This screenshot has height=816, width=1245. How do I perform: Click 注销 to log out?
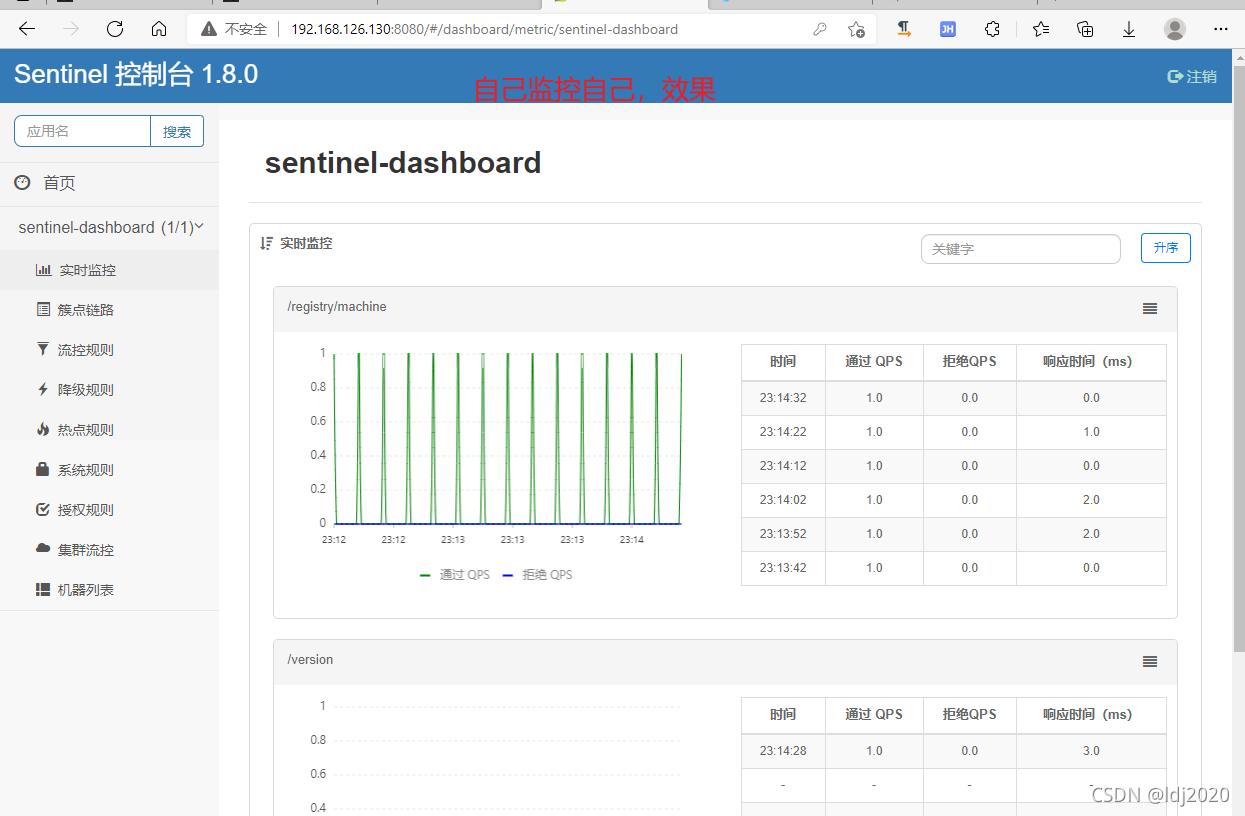pos(1192,76)
